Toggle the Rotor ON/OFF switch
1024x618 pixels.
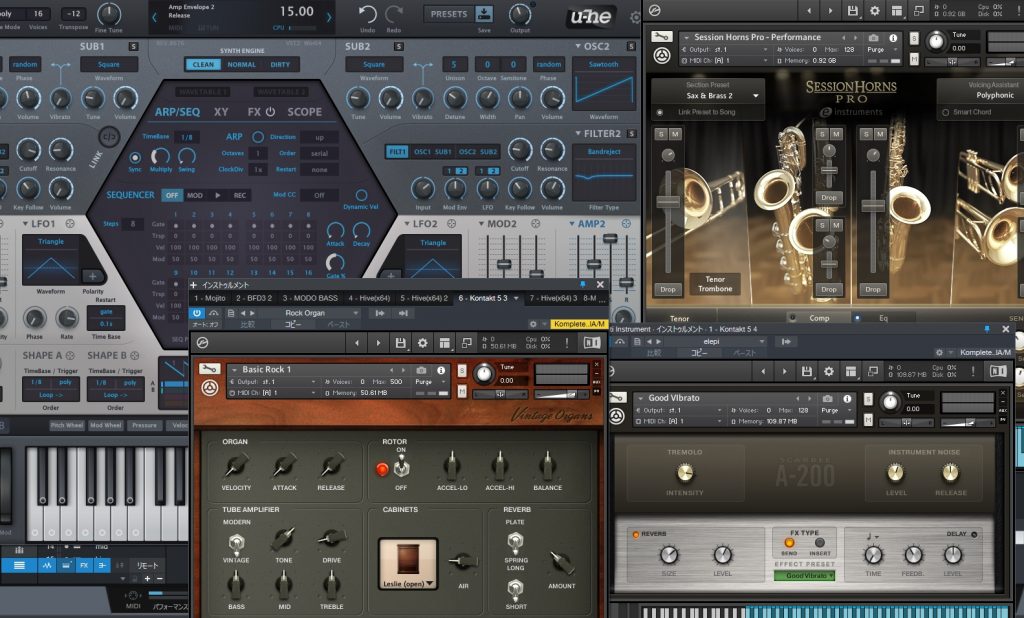(x=400, y=467)
